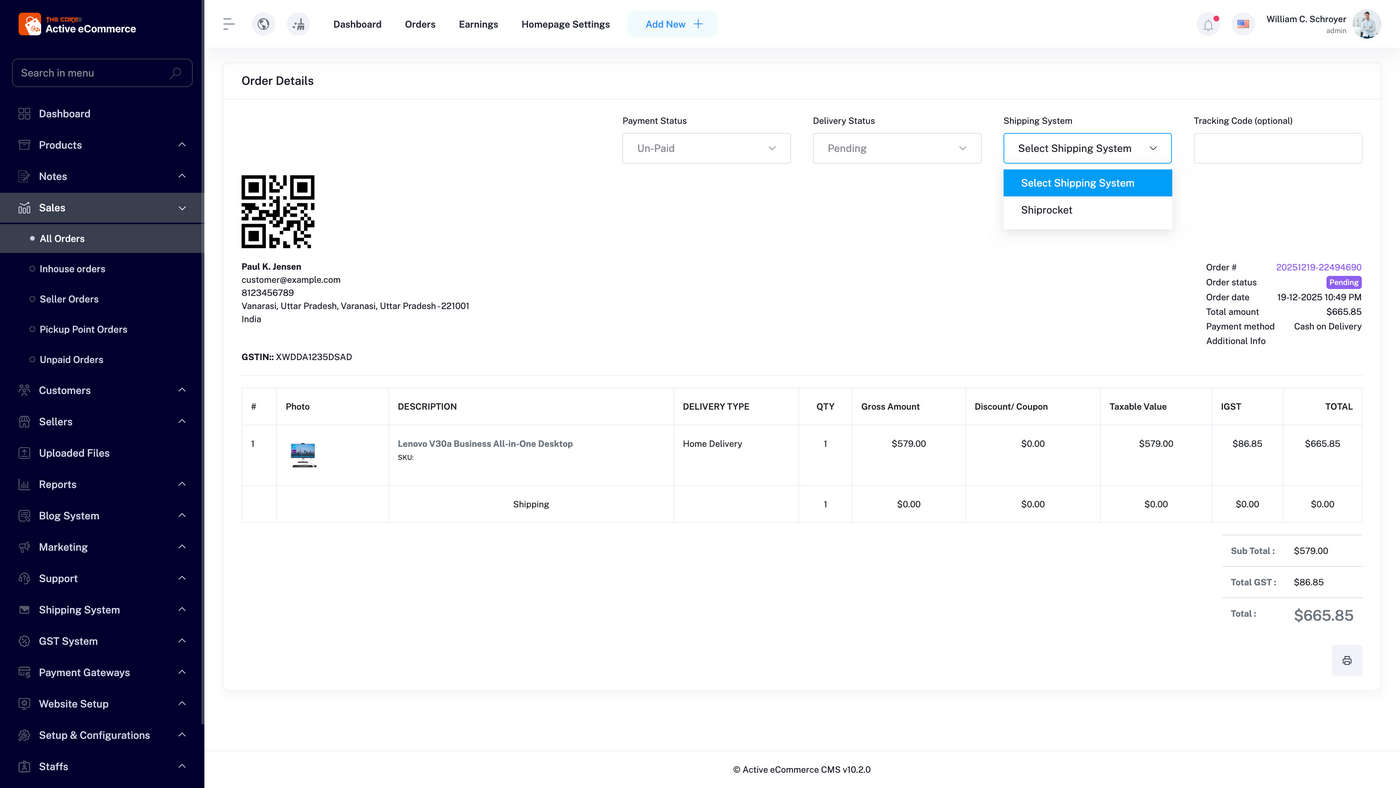This screenshot has height=788, width=1400.
Task: Click the Marketing megaphone icon in sidebar
Action: 24,547
